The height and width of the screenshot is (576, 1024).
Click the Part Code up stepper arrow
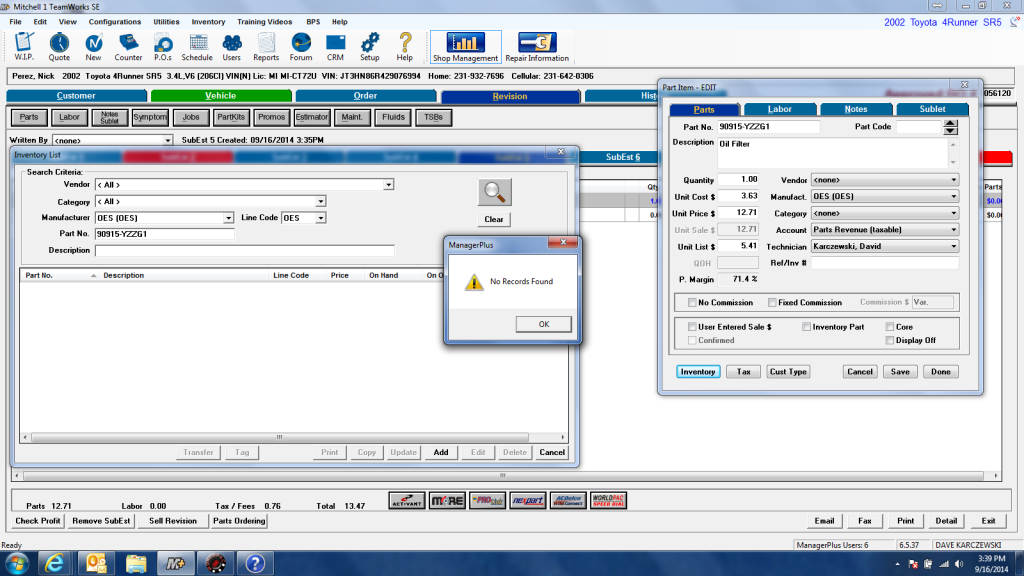point(951,123)
